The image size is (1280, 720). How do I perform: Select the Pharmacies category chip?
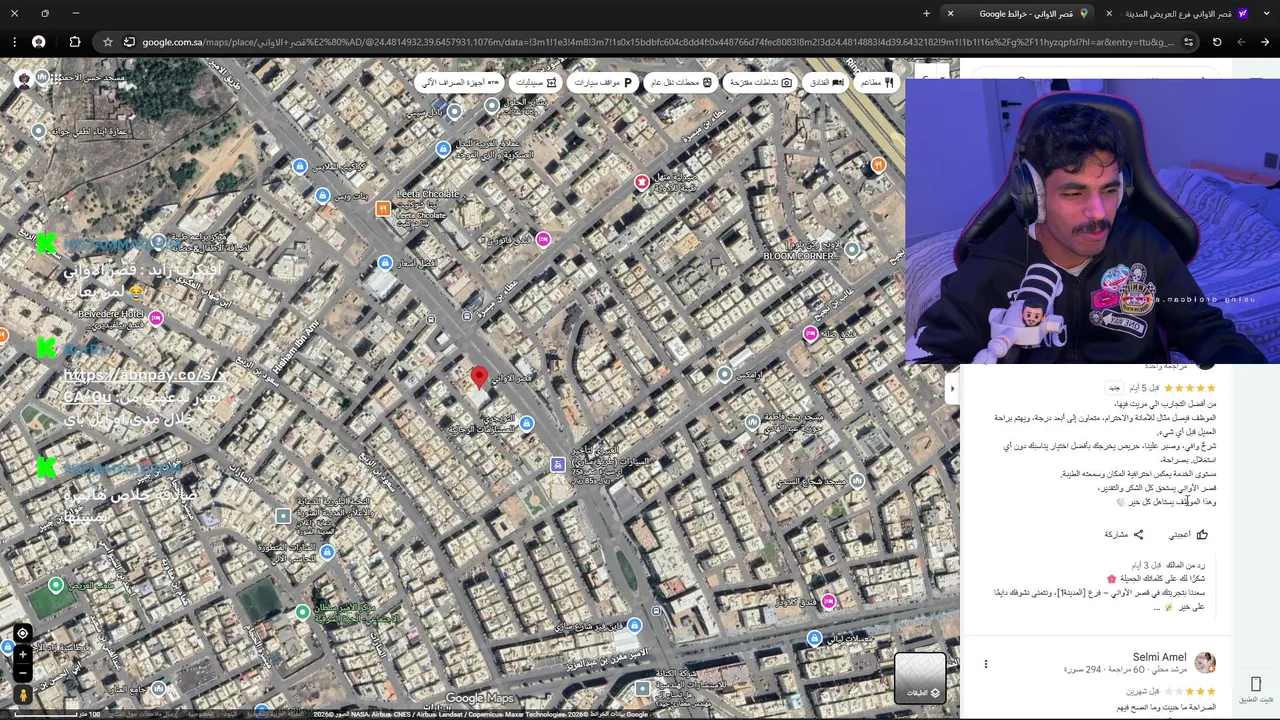pyautogui.click(x=535, y=82)
